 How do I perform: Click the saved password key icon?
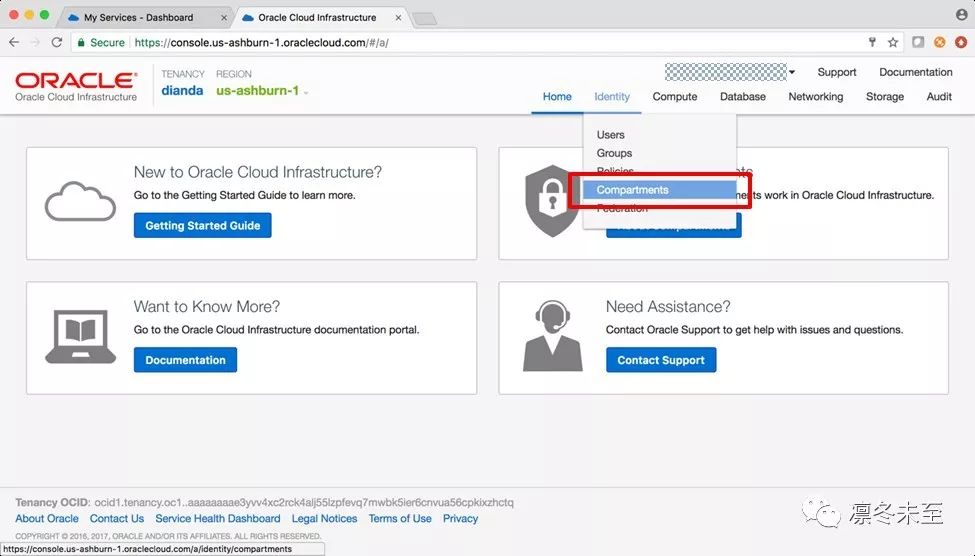click(x=872, y=42)
